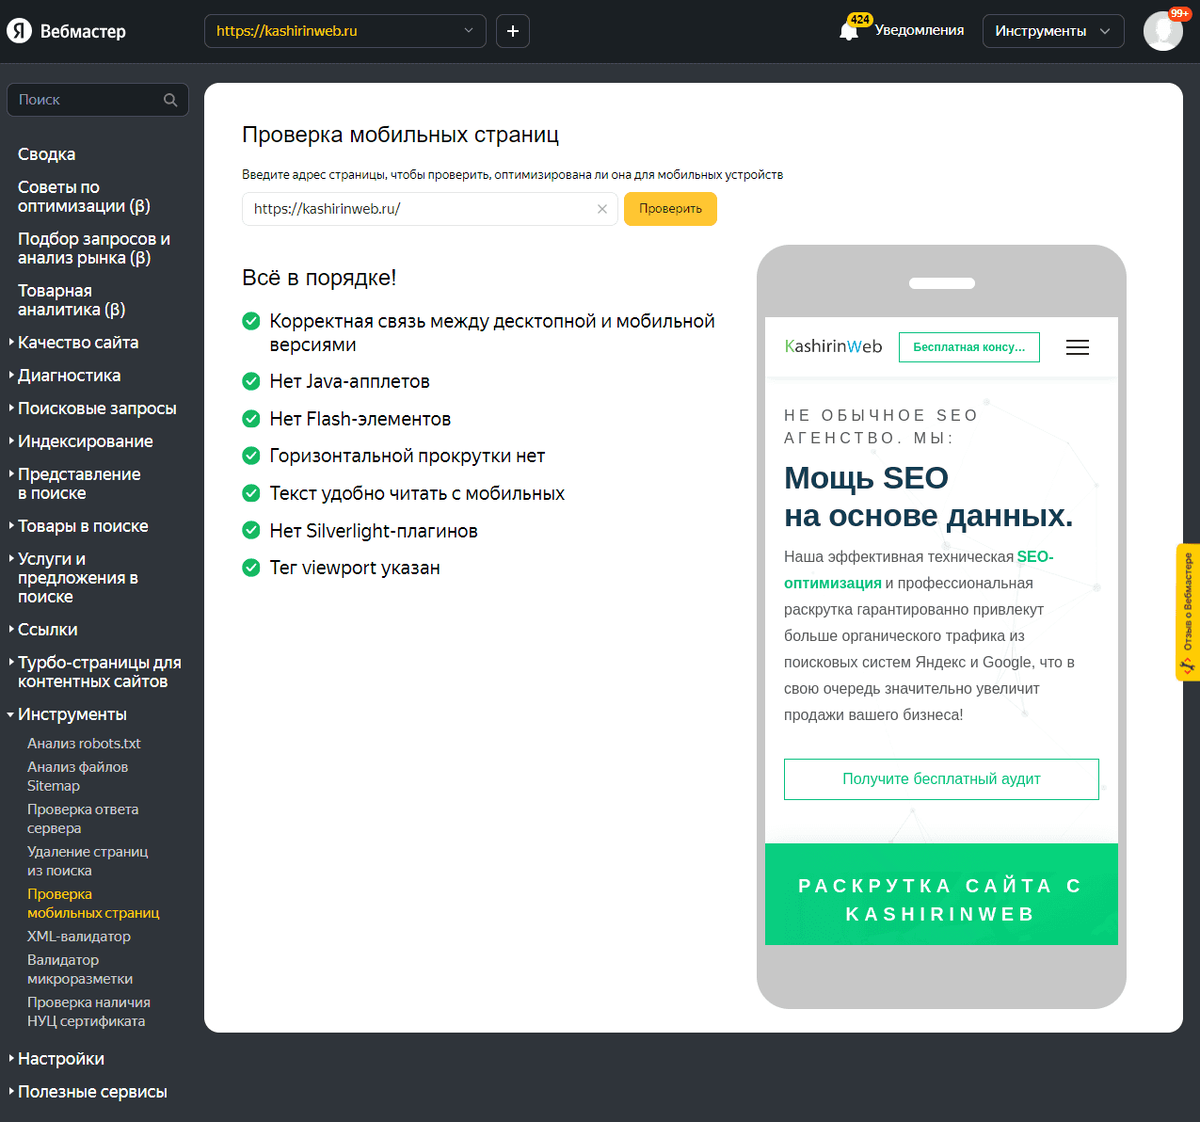Collapse the Инструменты sidebar section
The height and width of the screenshot is (1122, 1200).
[x=71, y=714]
